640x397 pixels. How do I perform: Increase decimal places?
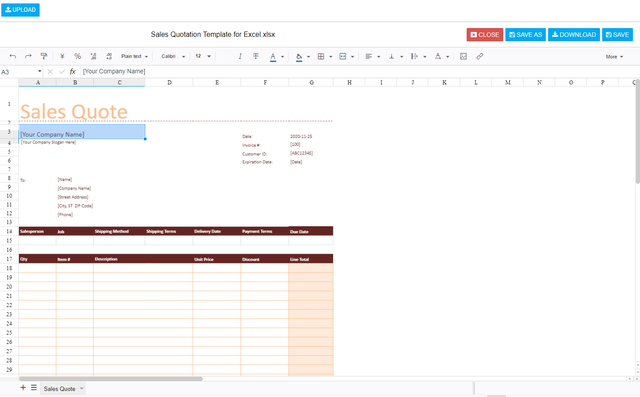[x=109, y=56]
